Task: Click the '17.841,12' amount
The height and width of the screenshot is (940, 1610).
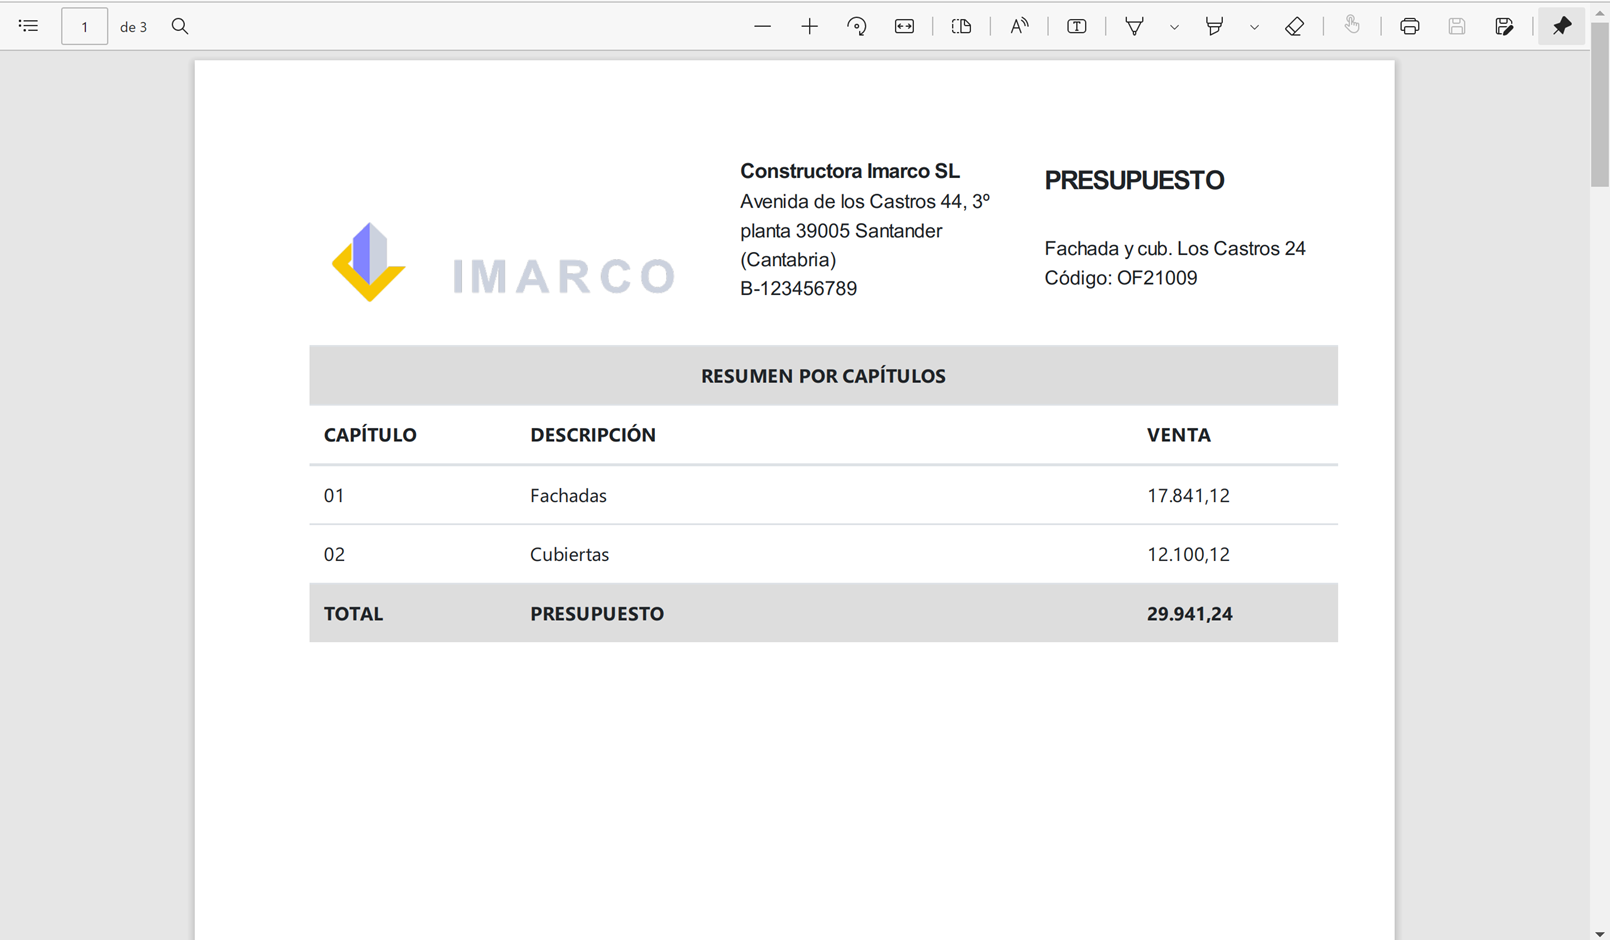Action: click(1188, 496)
